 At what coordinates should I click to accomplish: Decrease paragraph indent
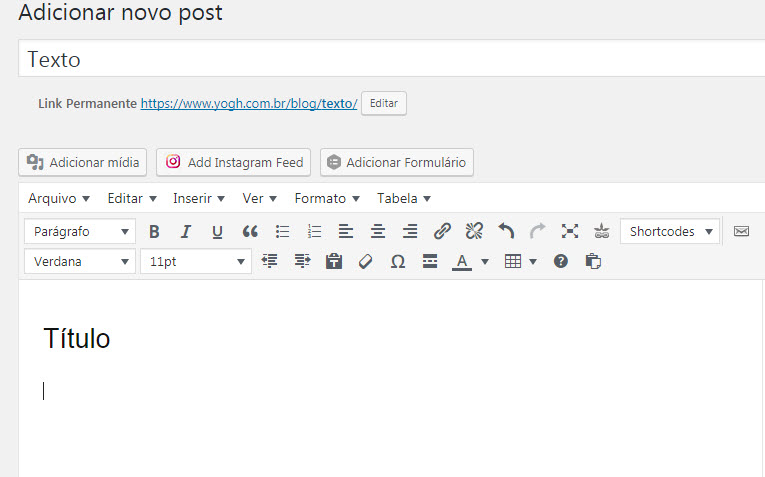pos(269,261)
